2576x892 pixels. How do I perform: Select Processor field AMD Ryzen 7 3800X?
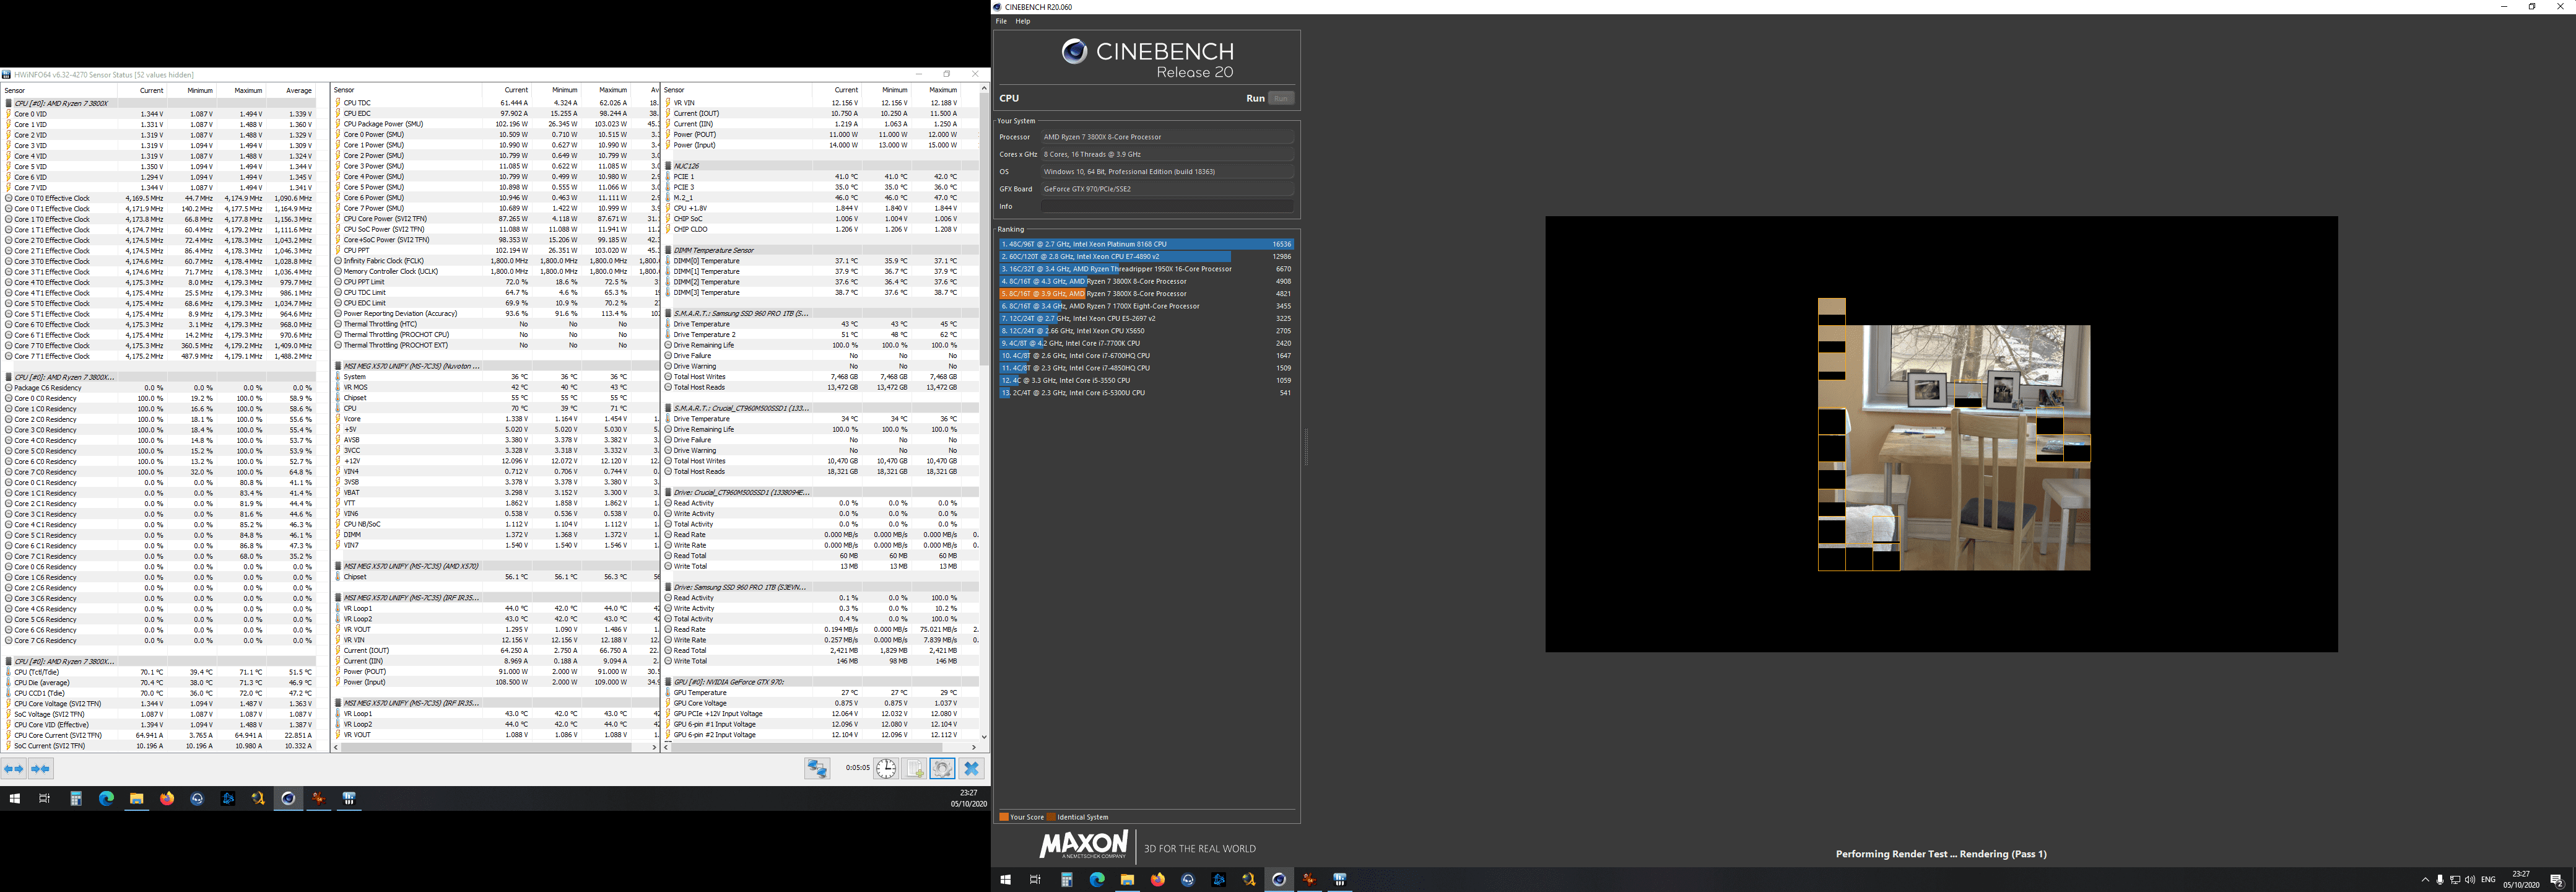(1167, 137)
